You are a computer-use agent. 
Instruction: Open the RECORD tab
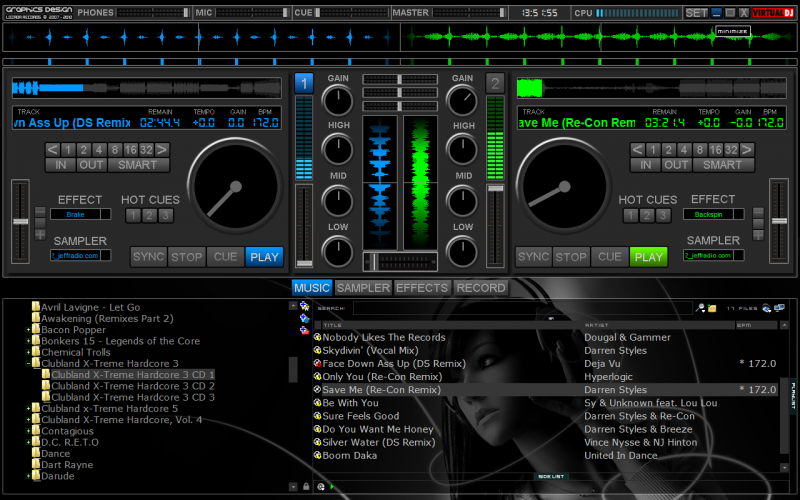pos(481,288)
